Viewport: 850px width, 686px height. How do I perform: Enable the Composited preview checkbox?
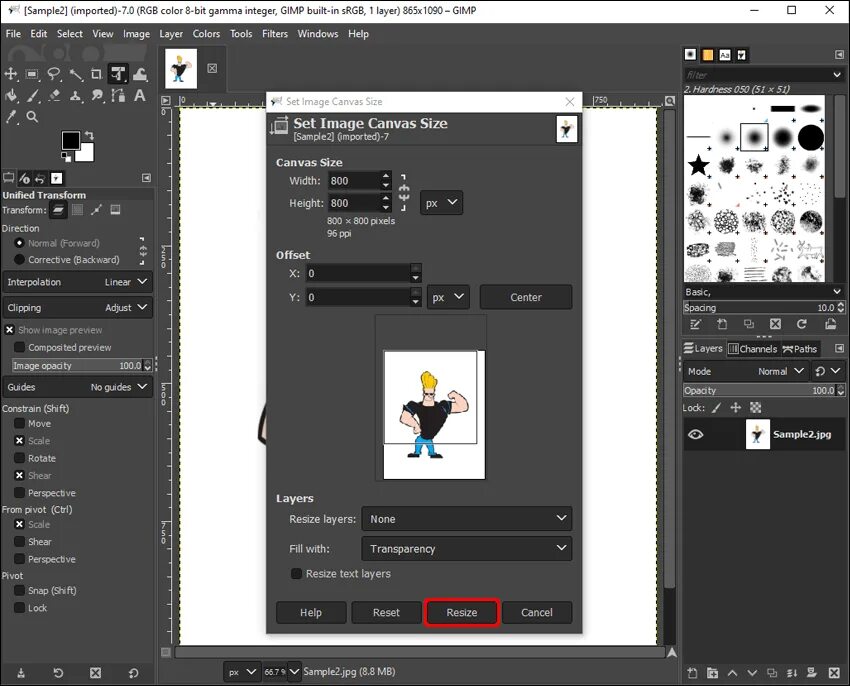coord(20,347)
